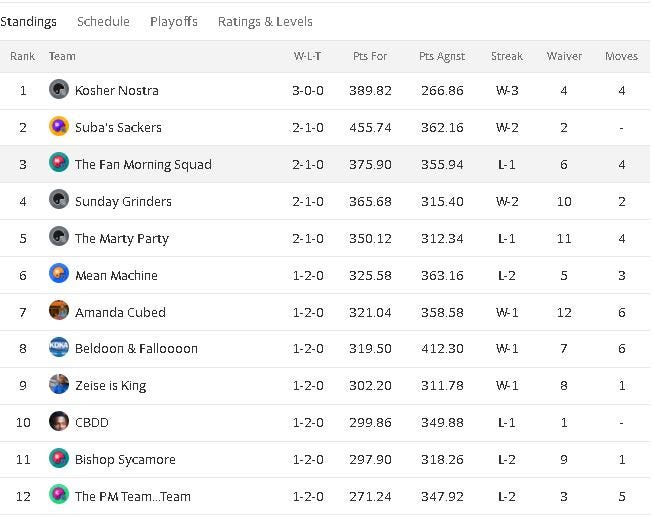Click The PM Team...Team helmet icon
Viewport: 653px width, 517px height.
tap(59, 495)
